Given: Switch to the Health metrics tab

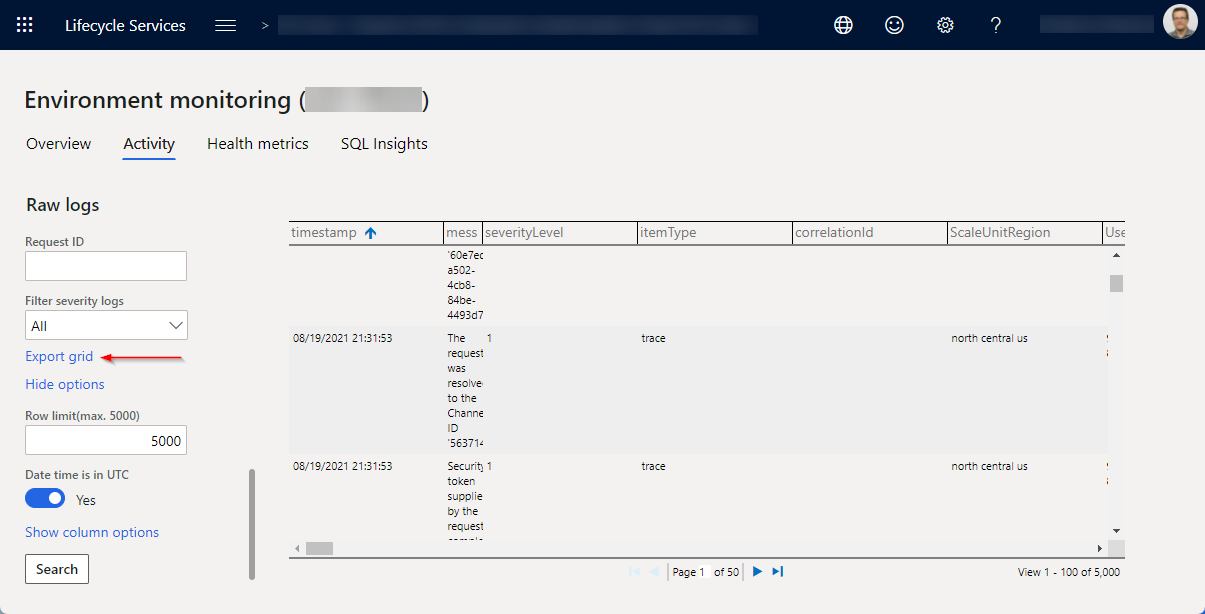Looking at the screenshot, I should tap(257, 144).
